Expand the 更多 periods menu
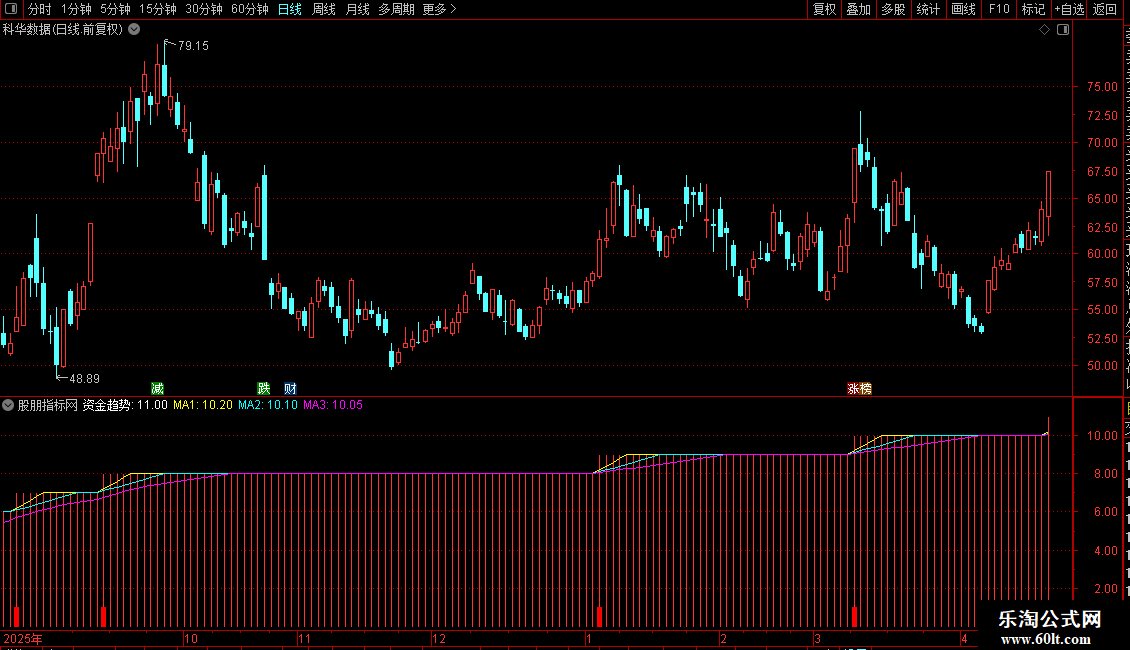 coord(440,9)
